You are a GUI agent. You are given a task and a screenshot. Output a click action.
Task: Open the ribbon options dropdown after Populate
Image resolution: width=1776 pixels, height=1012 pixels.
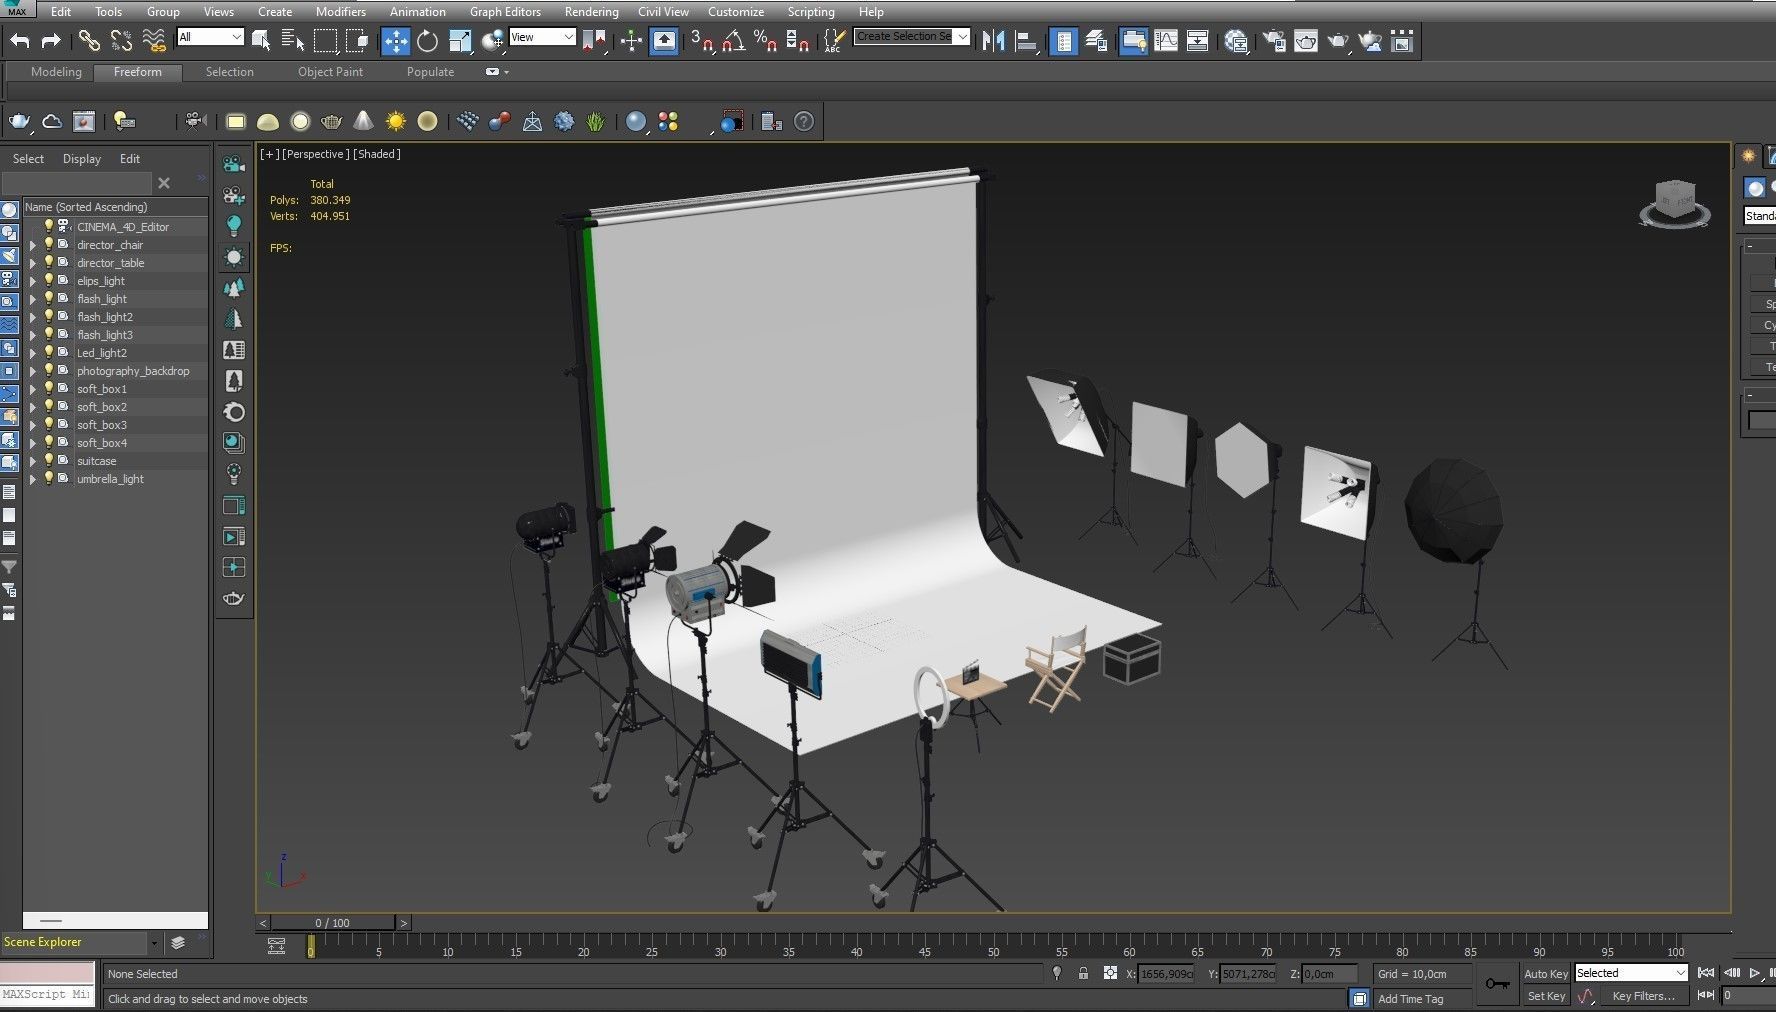click(x=497, y=72)
